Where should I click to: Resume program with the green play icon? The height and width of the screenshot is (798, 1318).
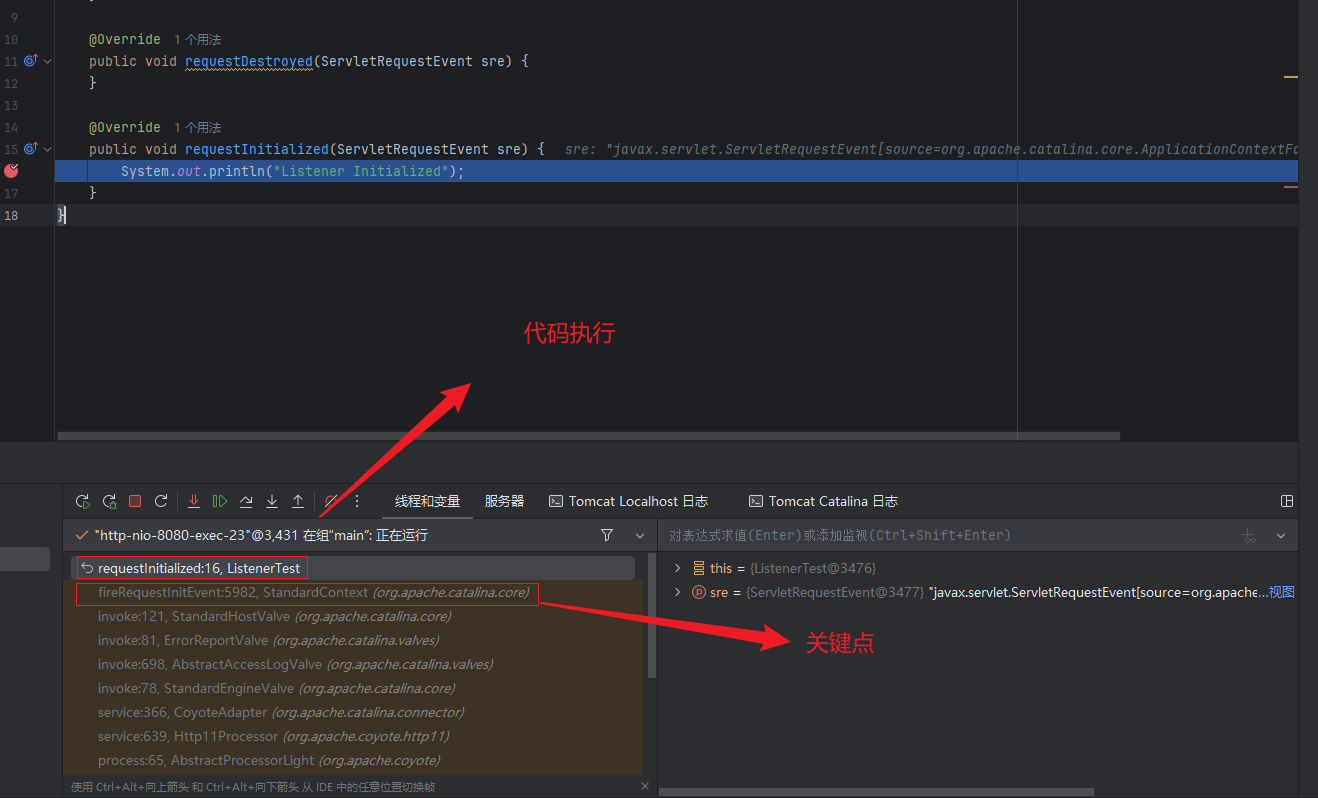220,501
